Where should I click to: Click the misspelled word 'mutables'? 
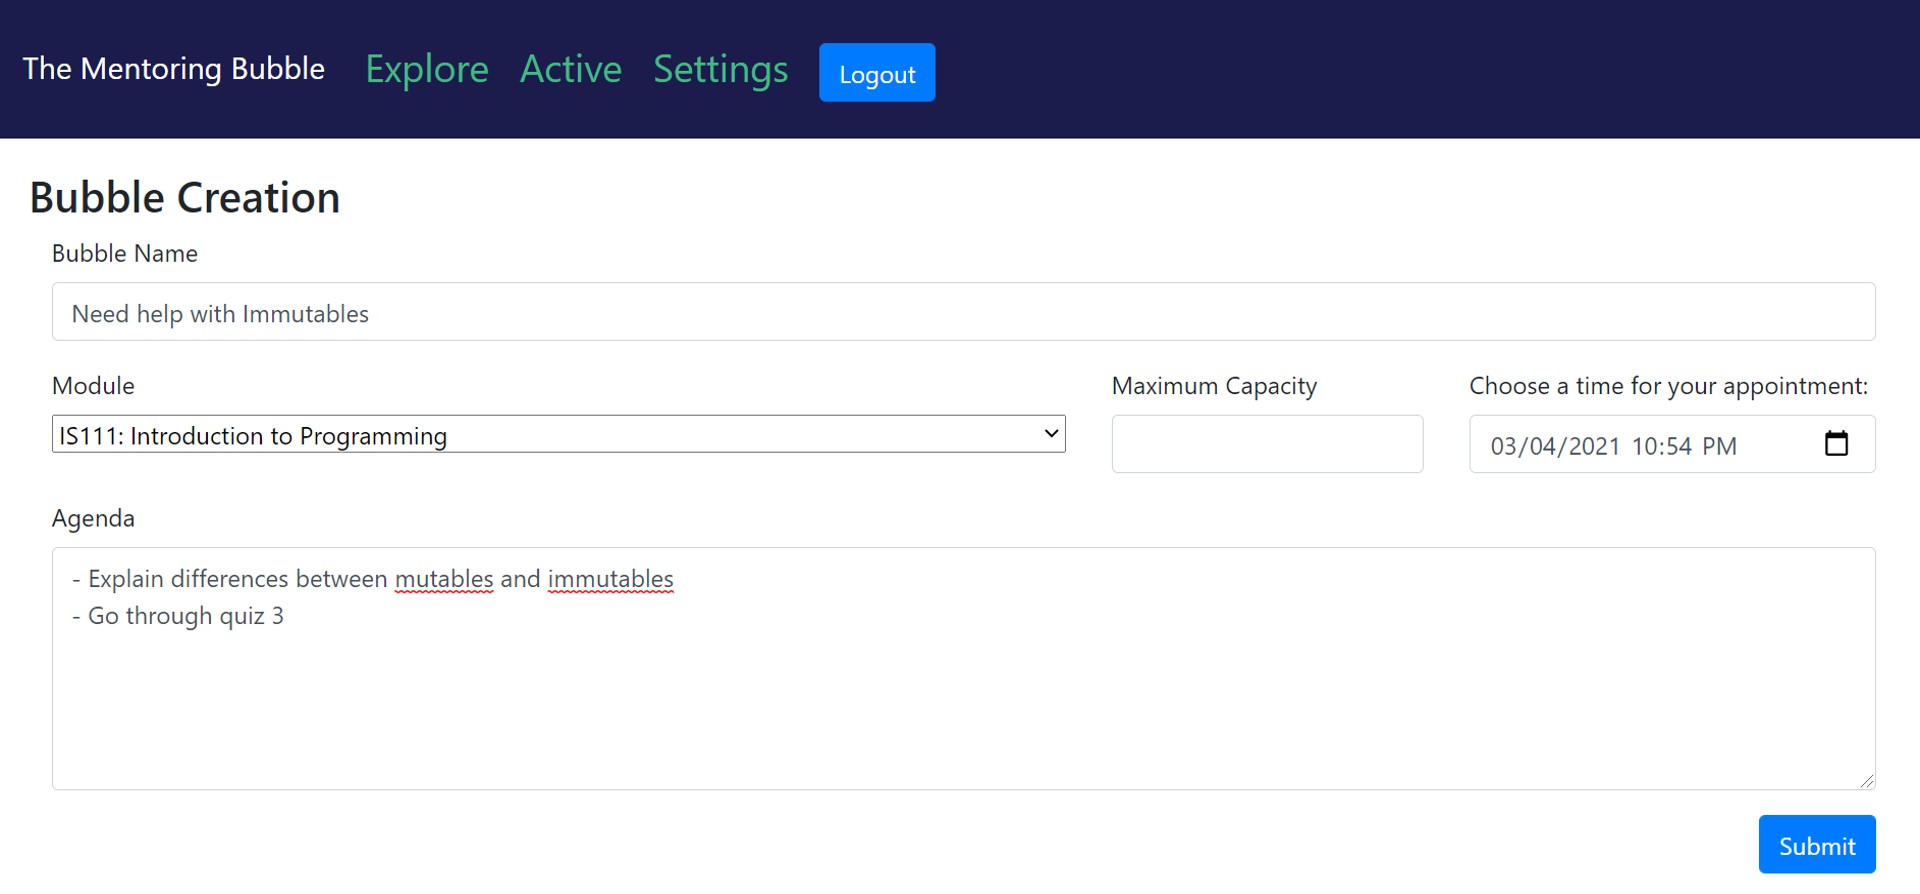tap(444, 579)
